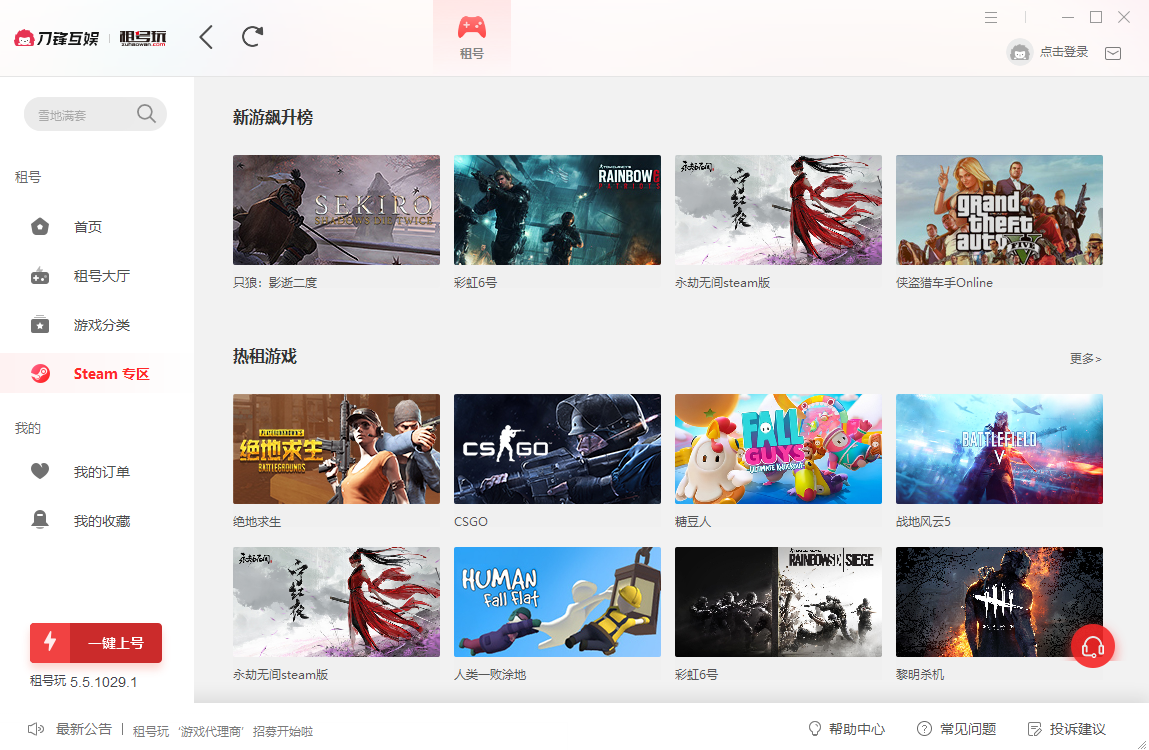The height and width of the screenshot is (750, 1149).
Task: Minimize the window
Action: tap(1068, 17)
